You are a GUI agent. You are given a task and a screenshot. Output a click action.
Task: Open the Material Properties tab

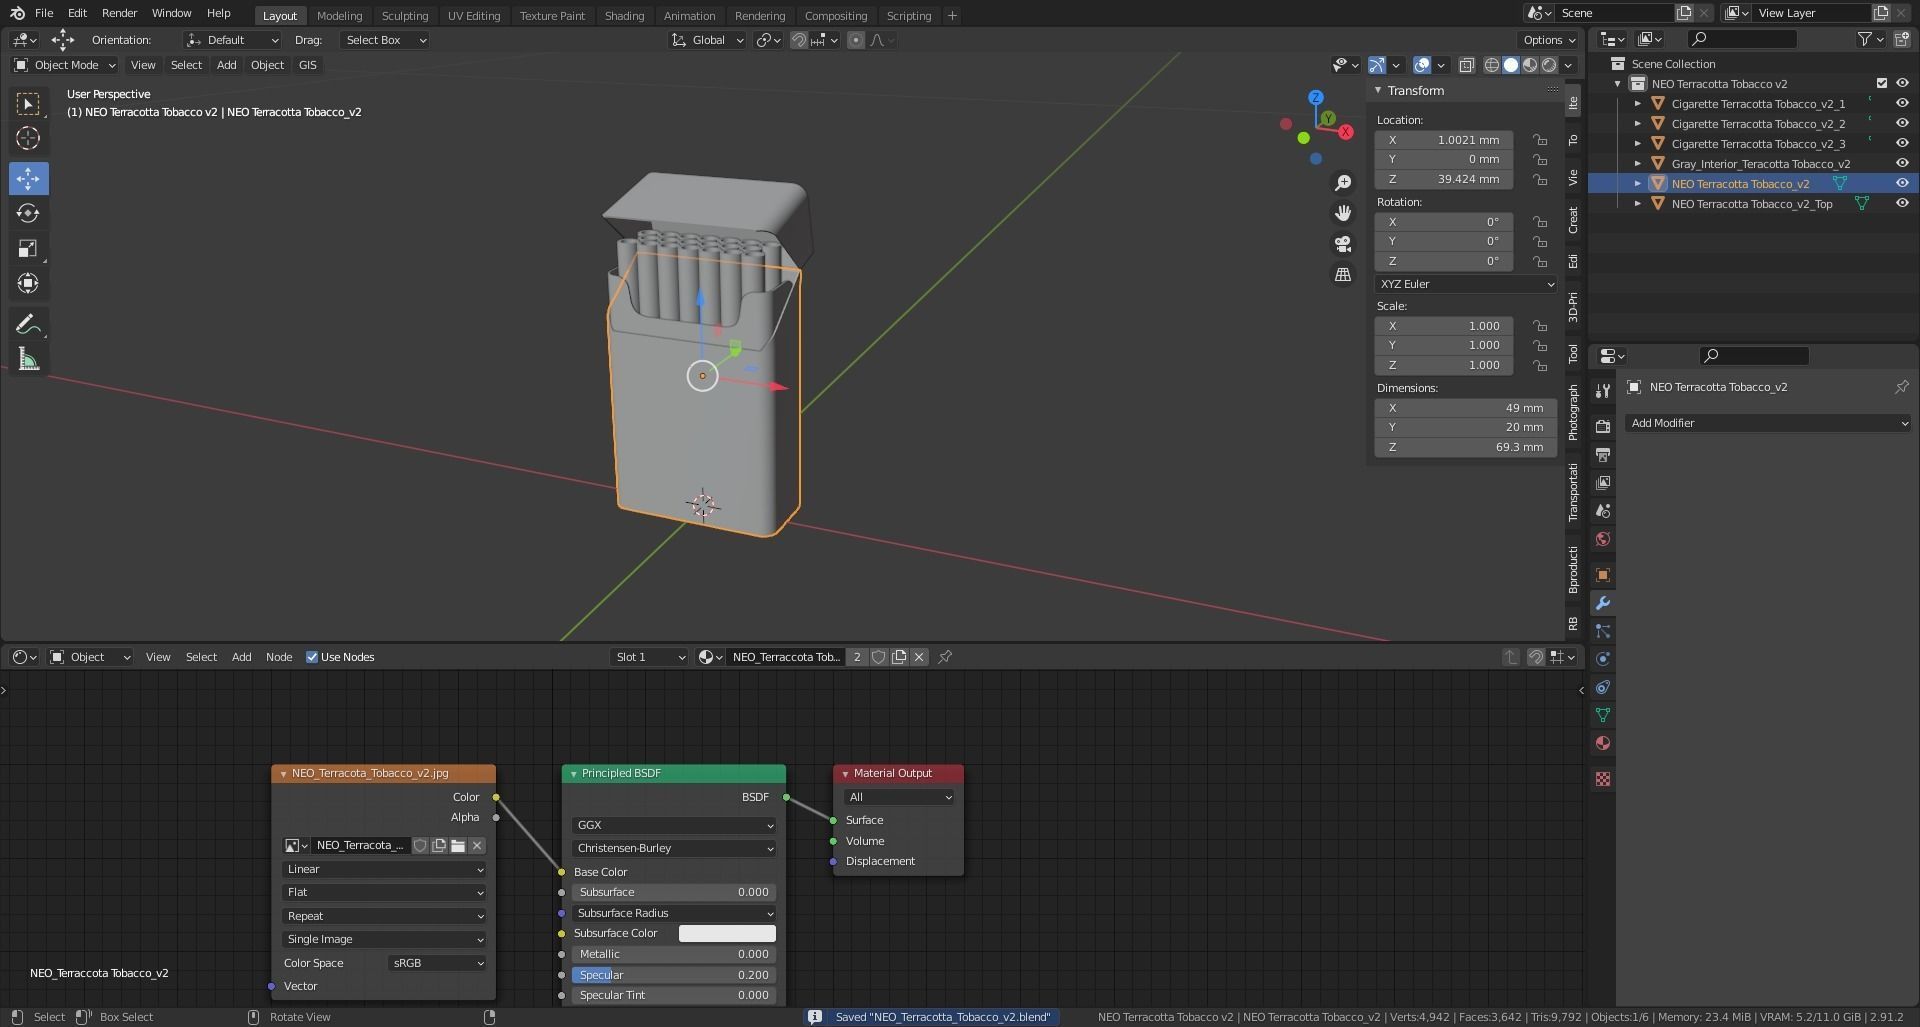tap(1603, 743)
